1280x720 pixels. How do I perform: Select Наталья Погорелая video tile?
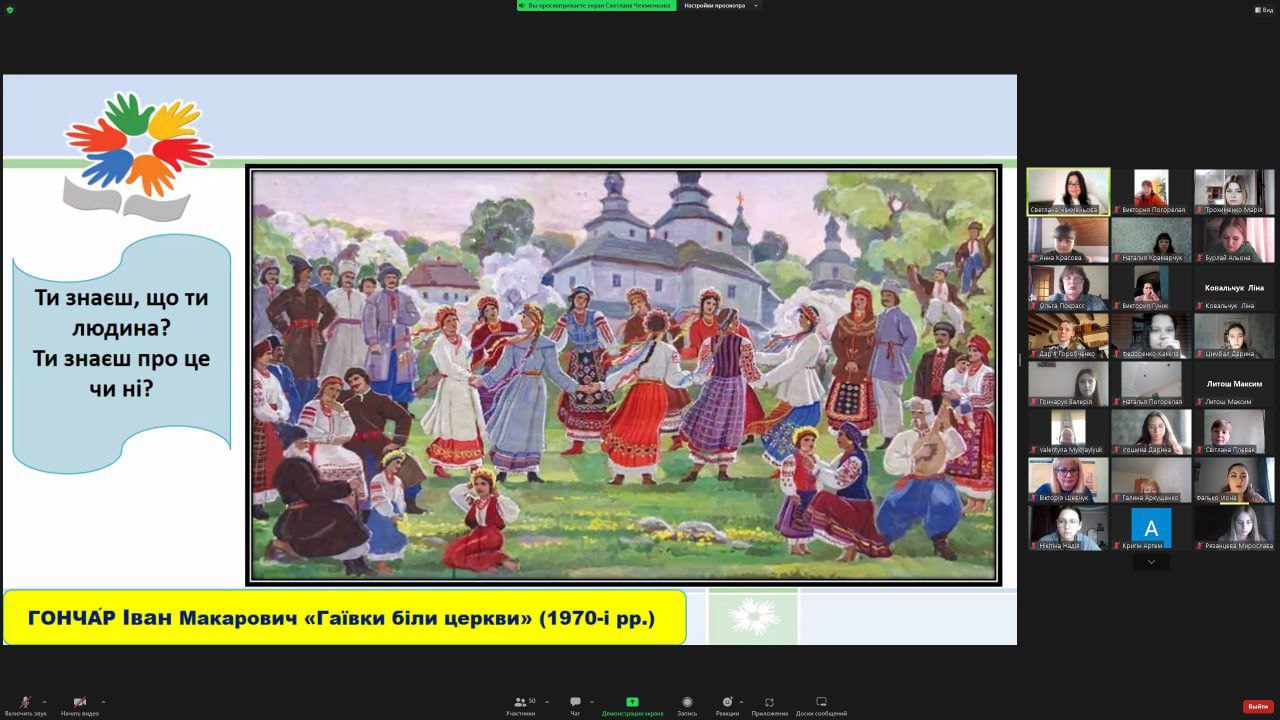(x=1151, y=384)
